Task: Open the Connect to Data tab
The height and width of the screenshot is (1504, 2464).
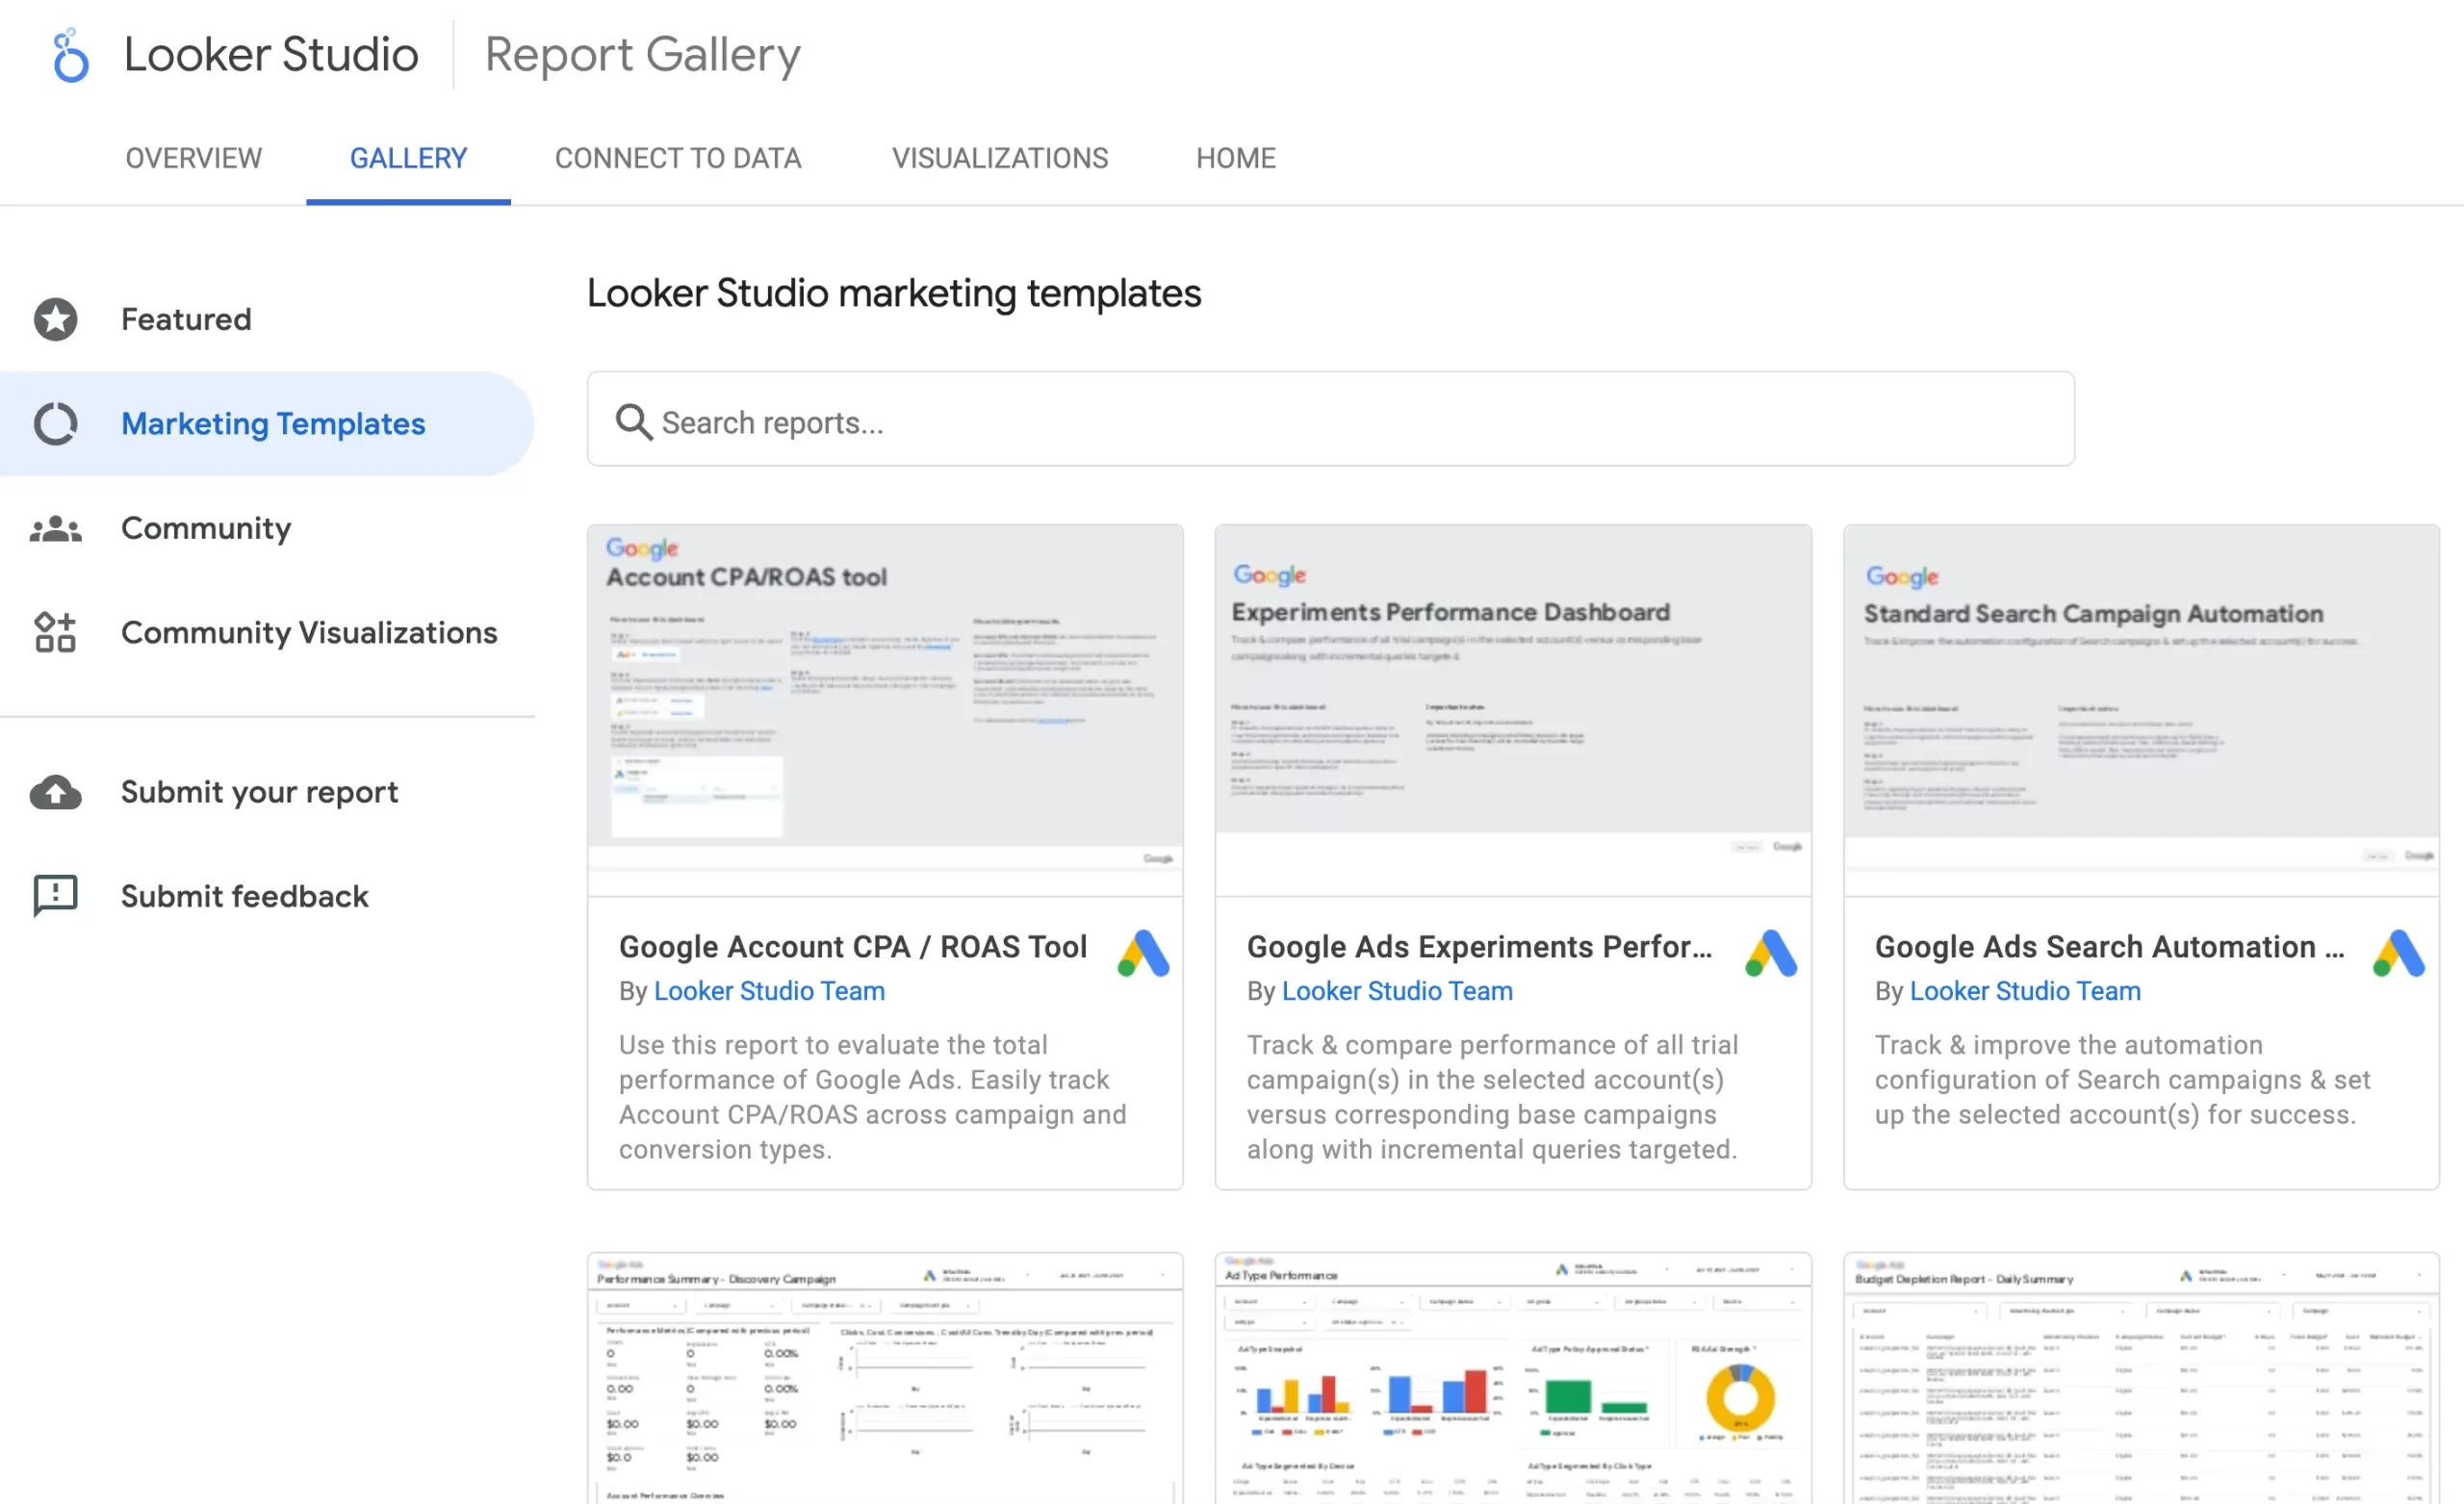Action: pos(678,158)
